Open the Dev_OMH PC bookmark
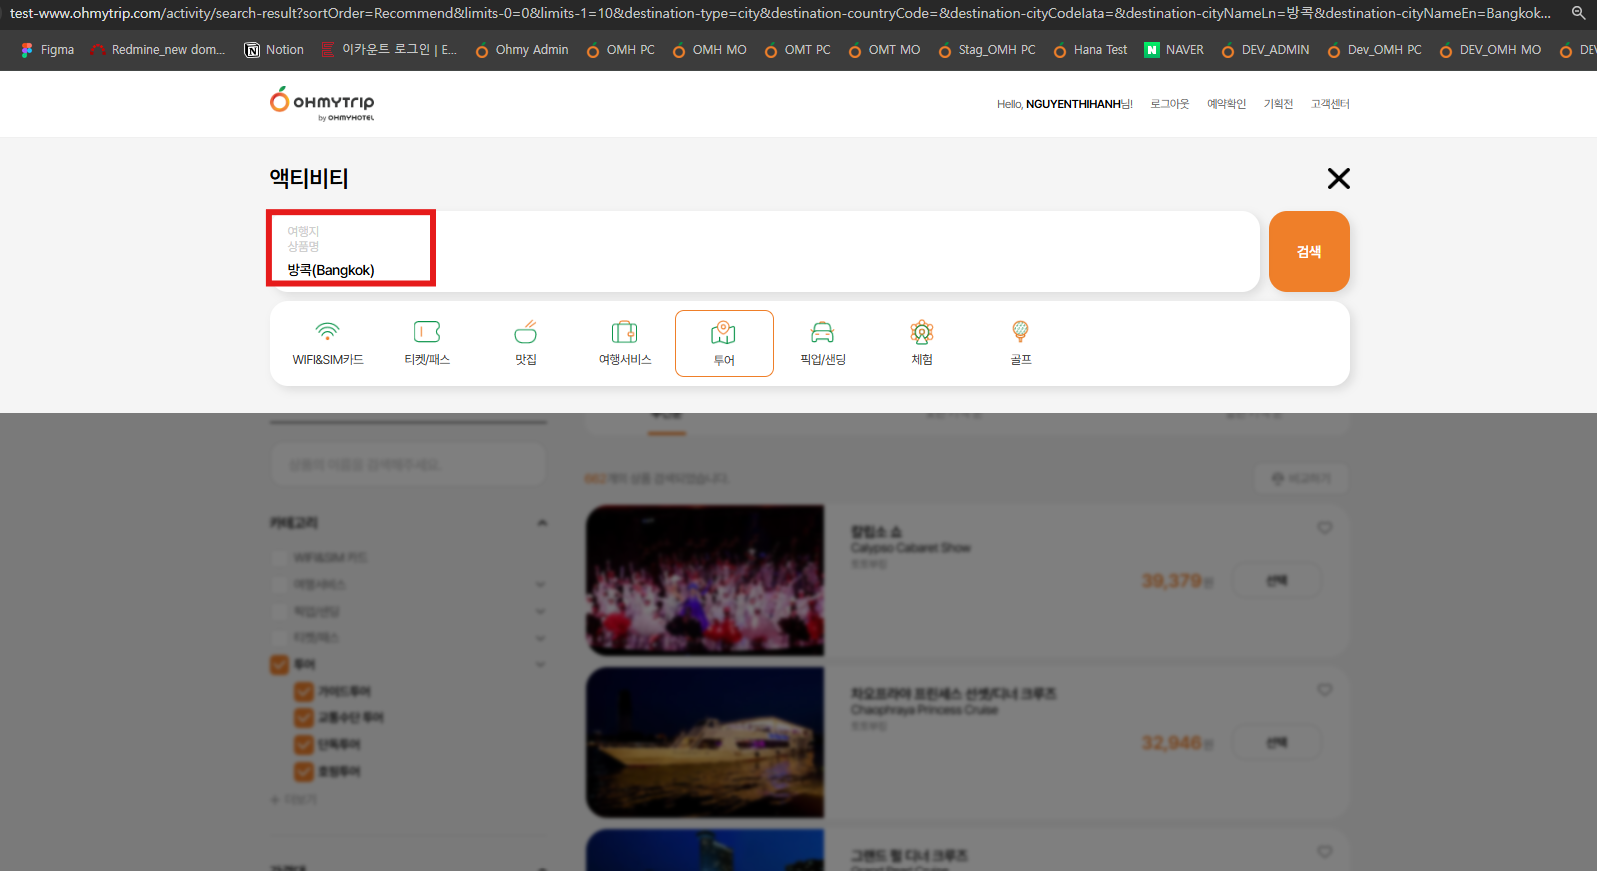 1374,50
